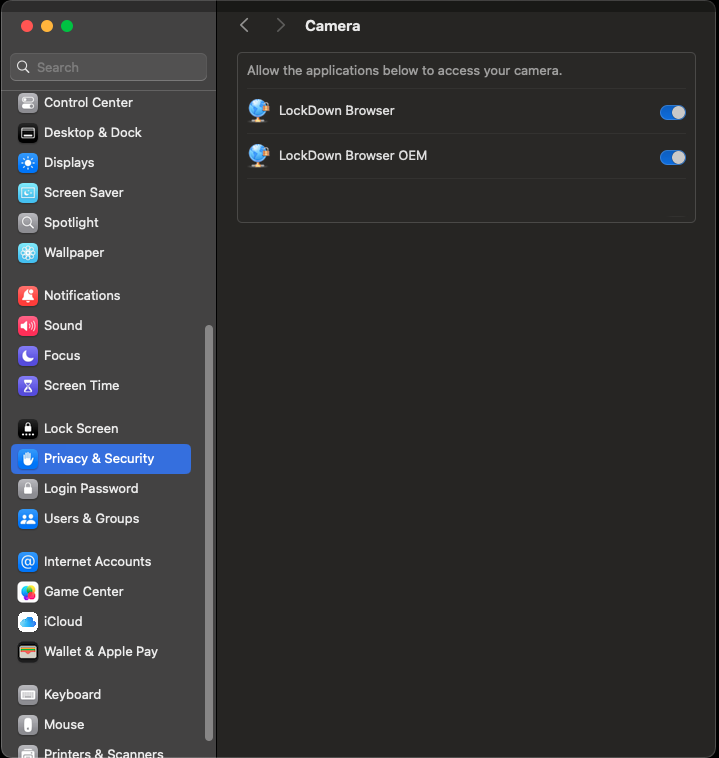
Task: Open the Screen Time hourglass icon
Action: [28, 385]
